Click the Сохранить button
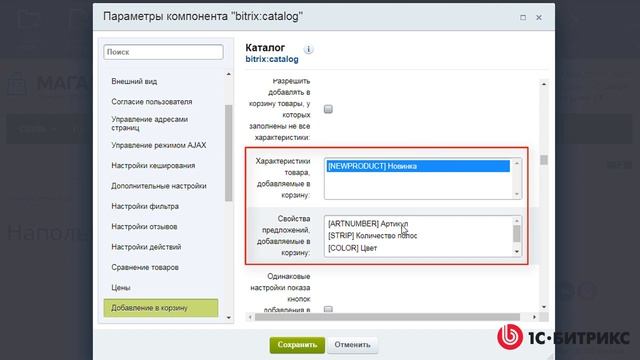The image size is (640, 360). coord(297,345)
